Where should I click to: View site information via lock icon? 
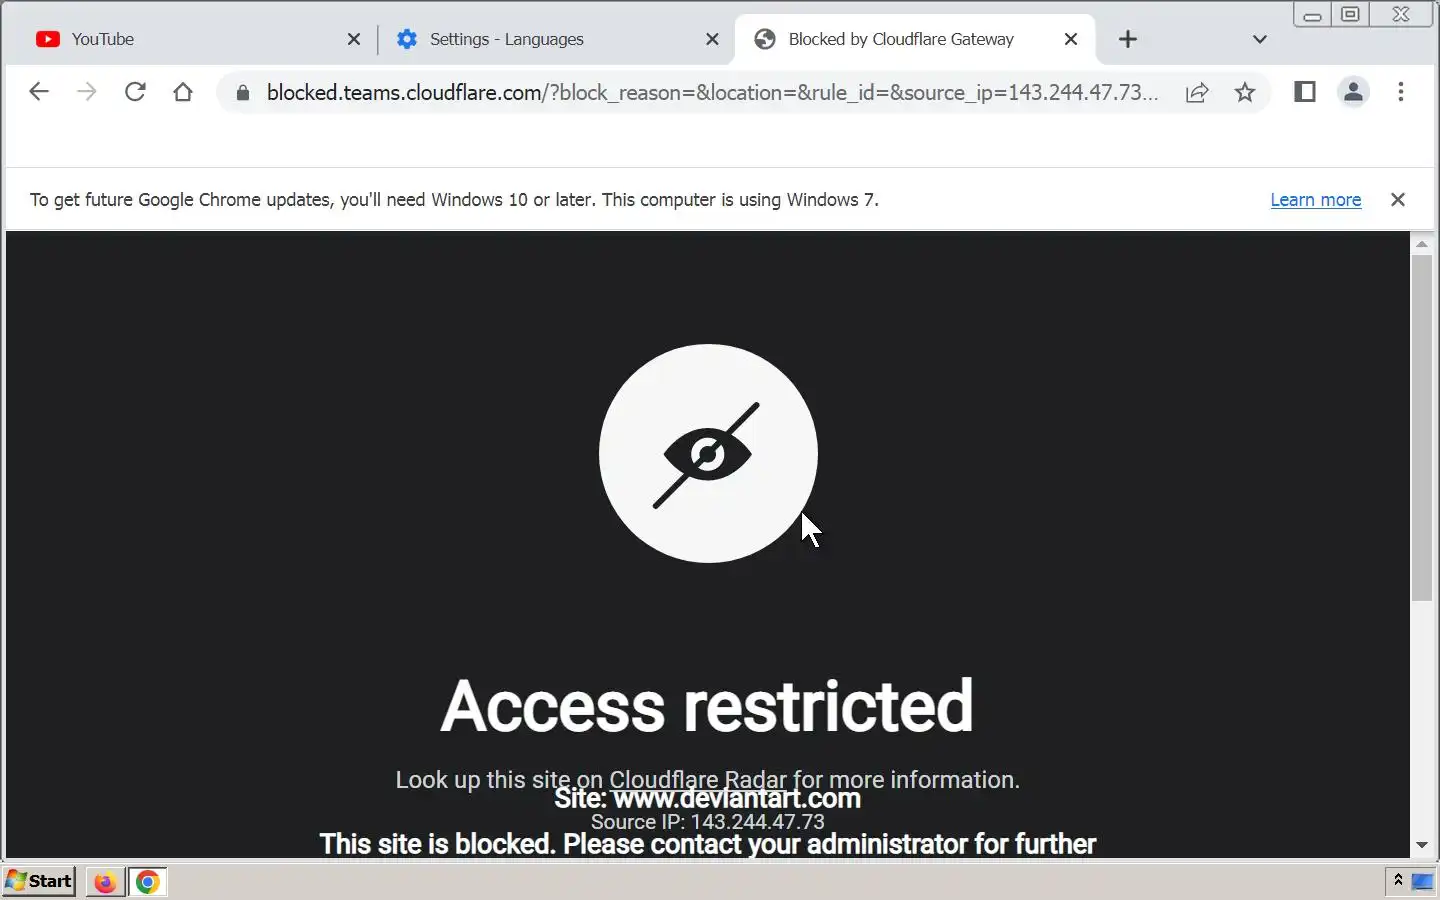(x=242, y=93)
